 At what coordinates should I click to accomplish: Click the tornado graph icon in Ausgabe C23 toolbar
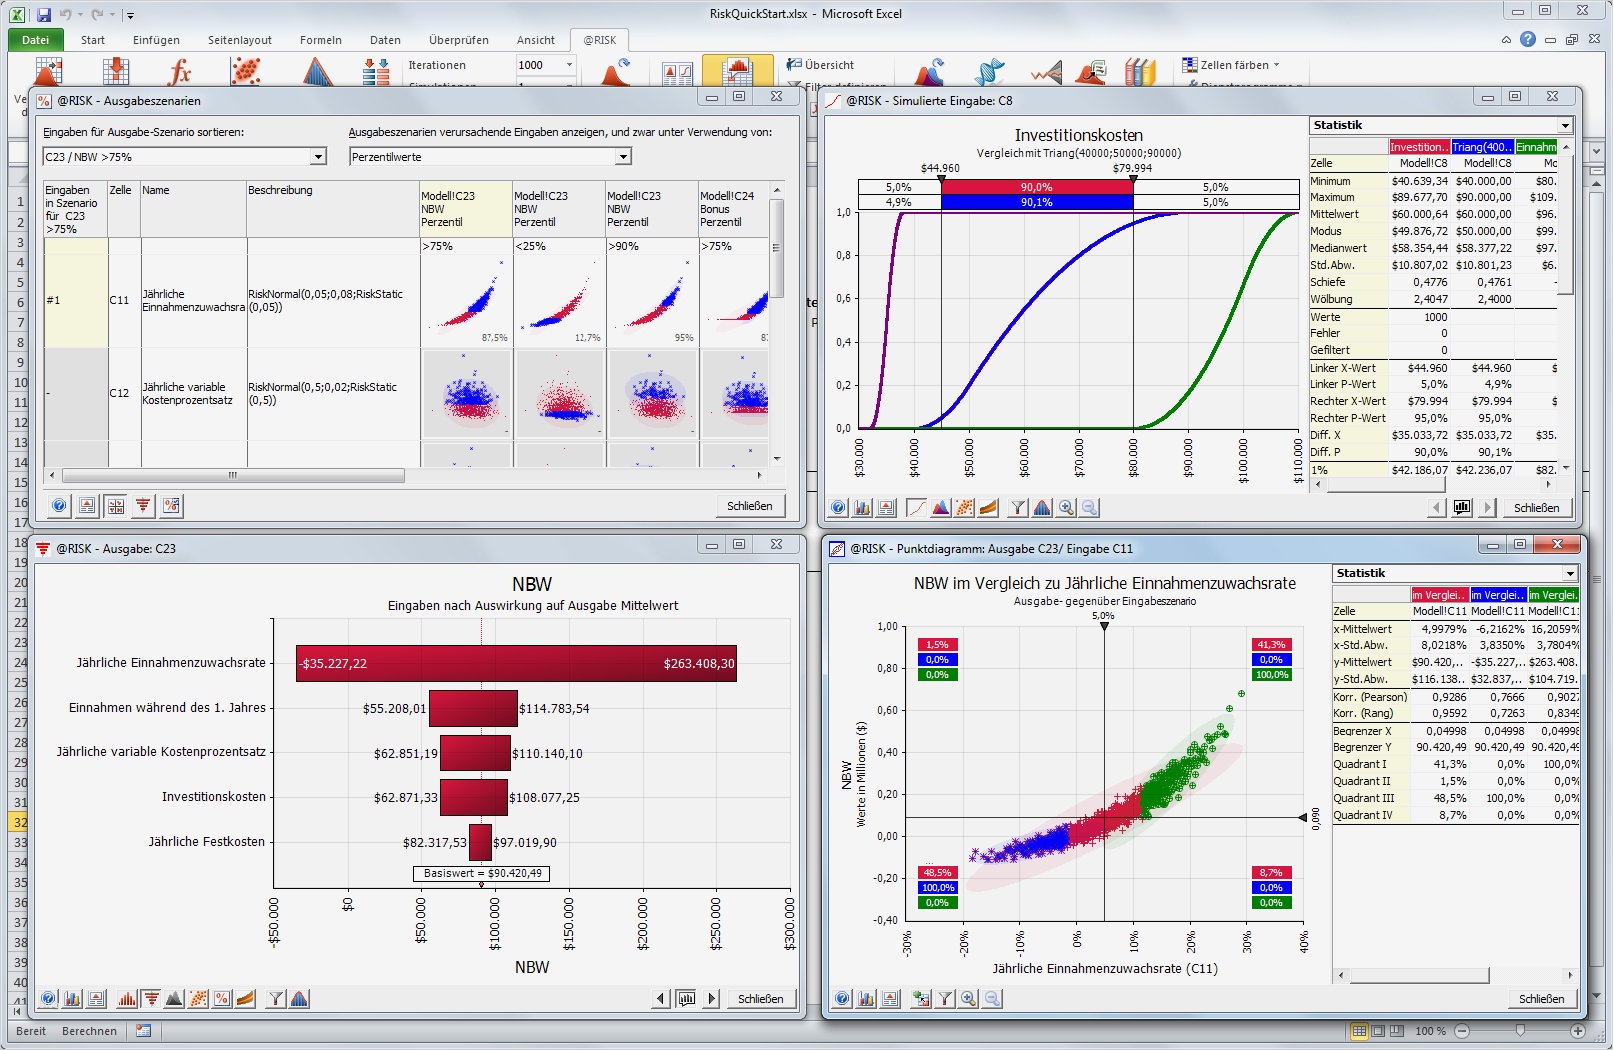151,998
